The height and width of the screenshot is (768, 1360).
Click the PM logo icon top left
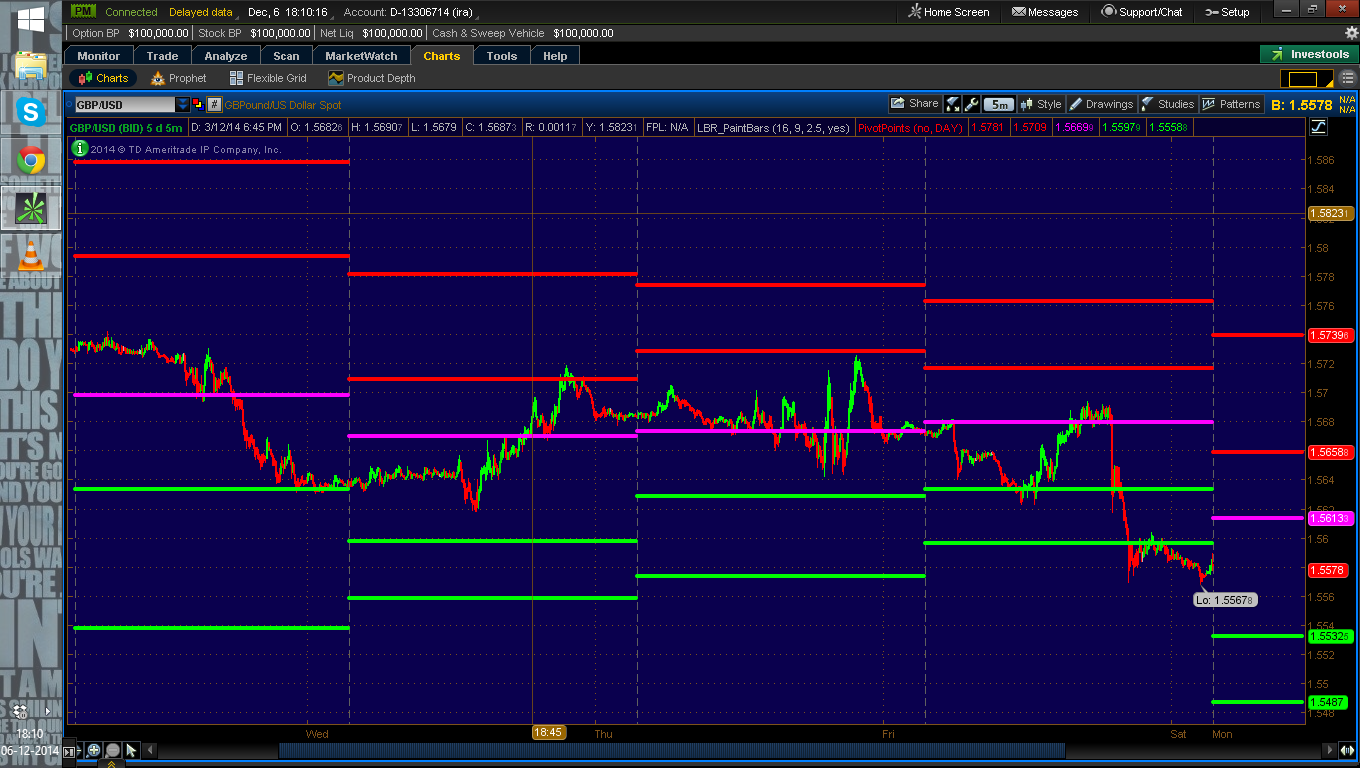tap(84, 12)
